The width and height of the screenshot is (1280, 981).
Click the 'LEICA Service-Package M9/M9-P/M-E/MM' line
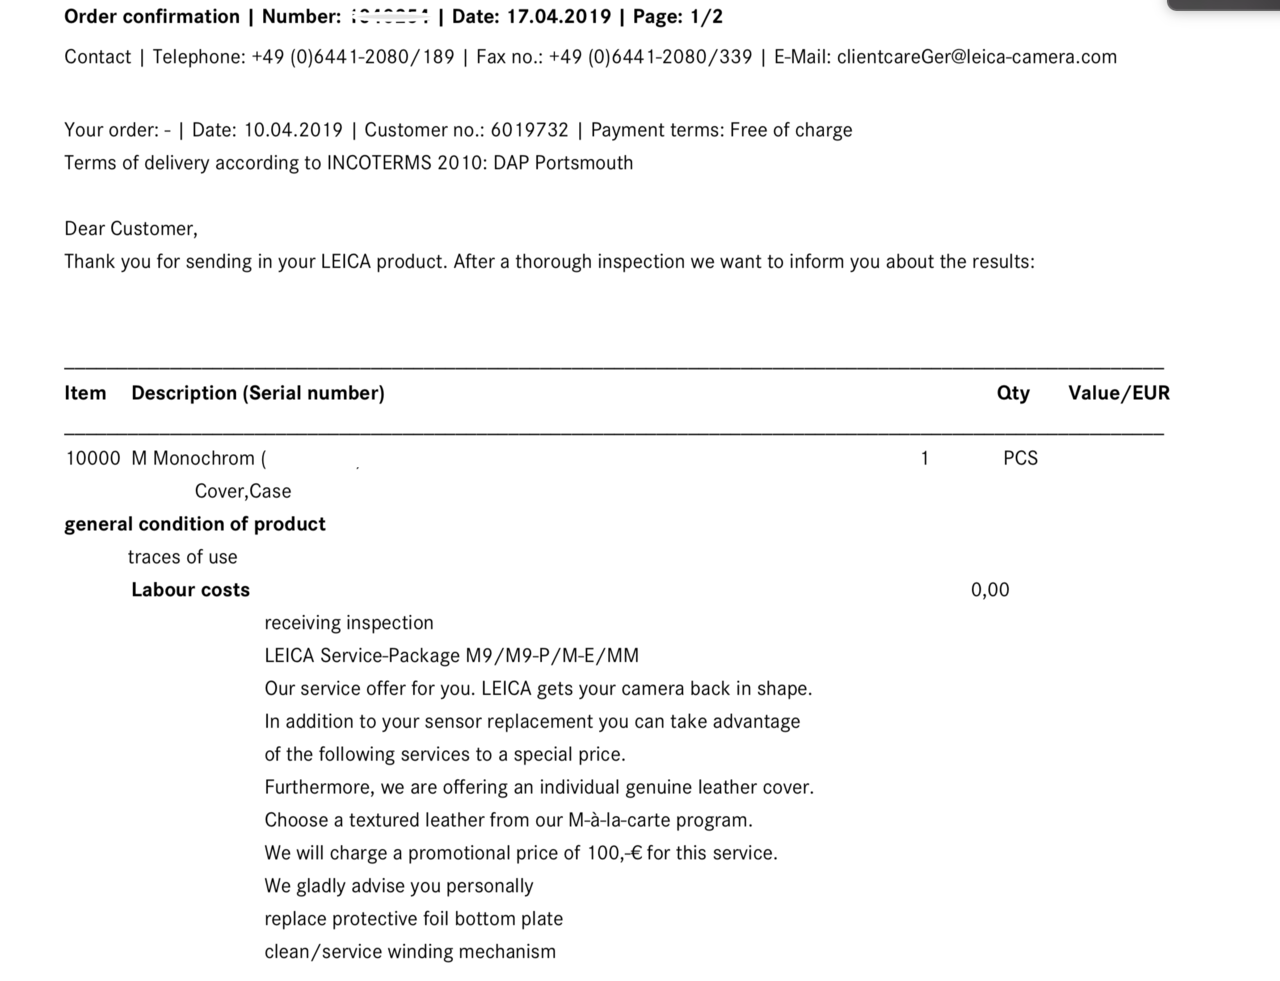click(x=451, y=656)
